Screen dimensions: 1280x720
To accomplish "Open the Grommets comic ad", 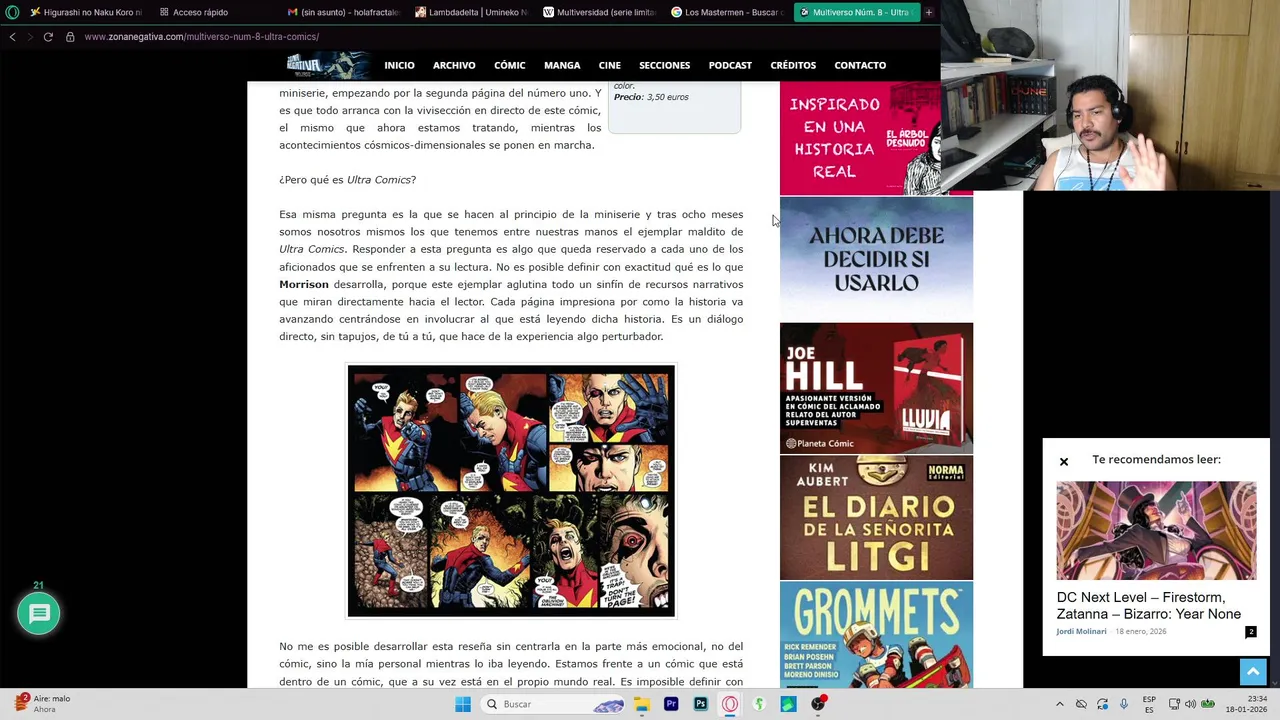I will (876, 635).
